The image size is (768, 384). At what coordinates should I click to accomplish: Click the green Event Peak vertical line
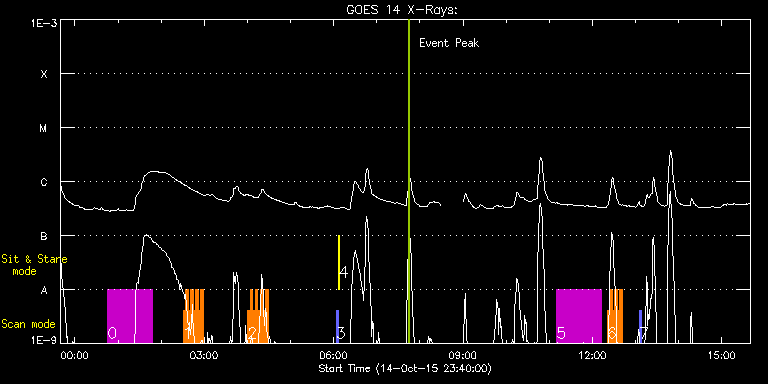tap(408, 181)
